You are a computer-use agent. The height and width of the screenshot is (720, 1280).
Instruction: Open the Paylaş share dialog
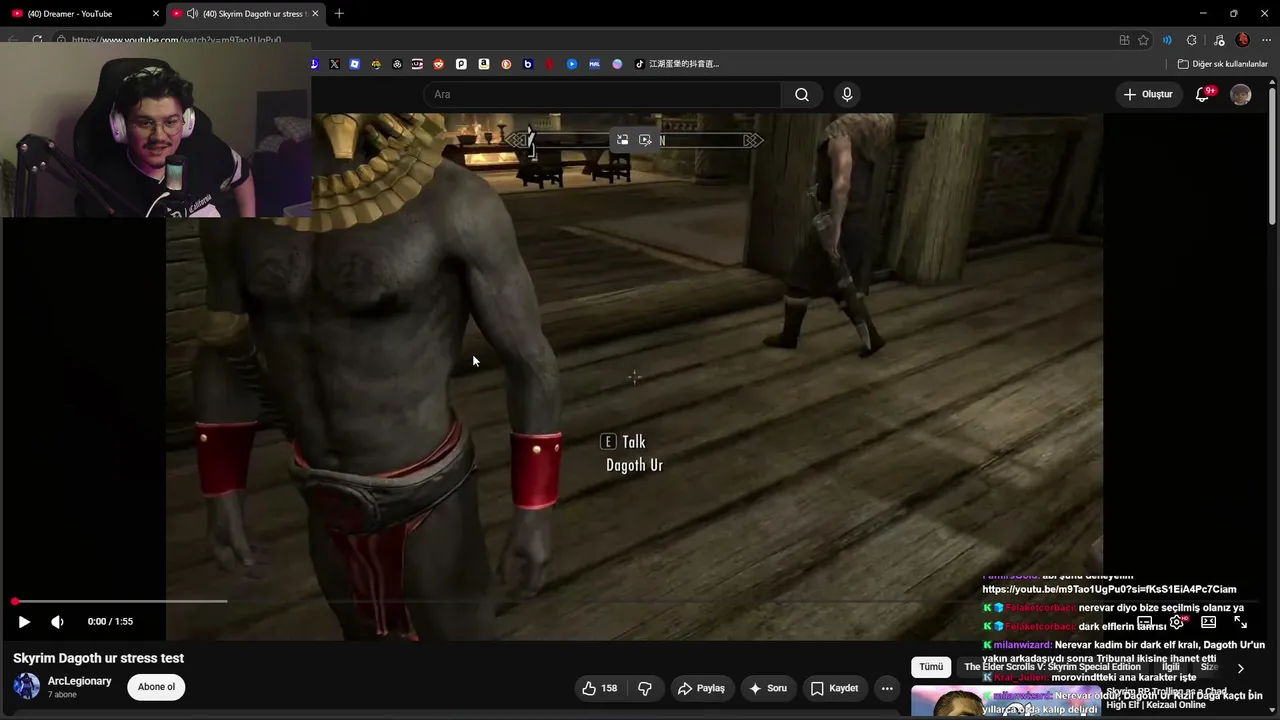pos(700,688)
